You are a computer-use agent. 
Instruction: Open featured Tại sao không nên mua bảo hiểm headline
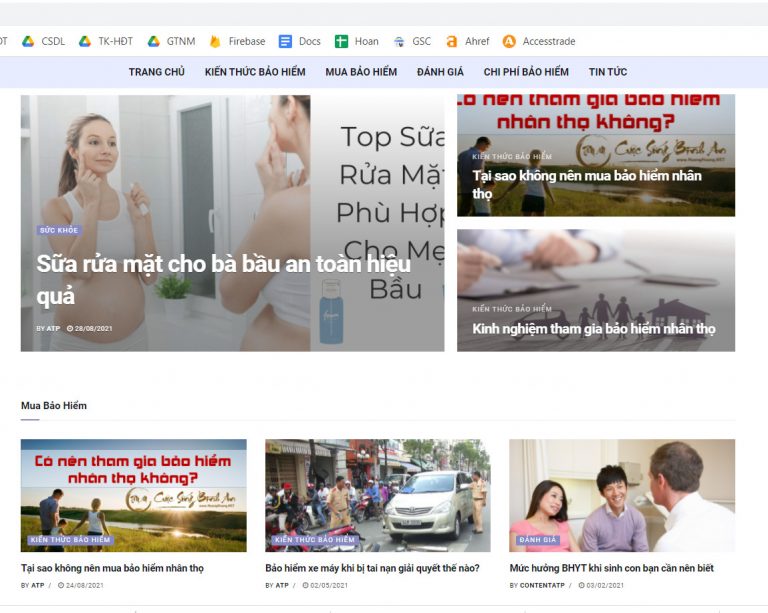(587, 185)
